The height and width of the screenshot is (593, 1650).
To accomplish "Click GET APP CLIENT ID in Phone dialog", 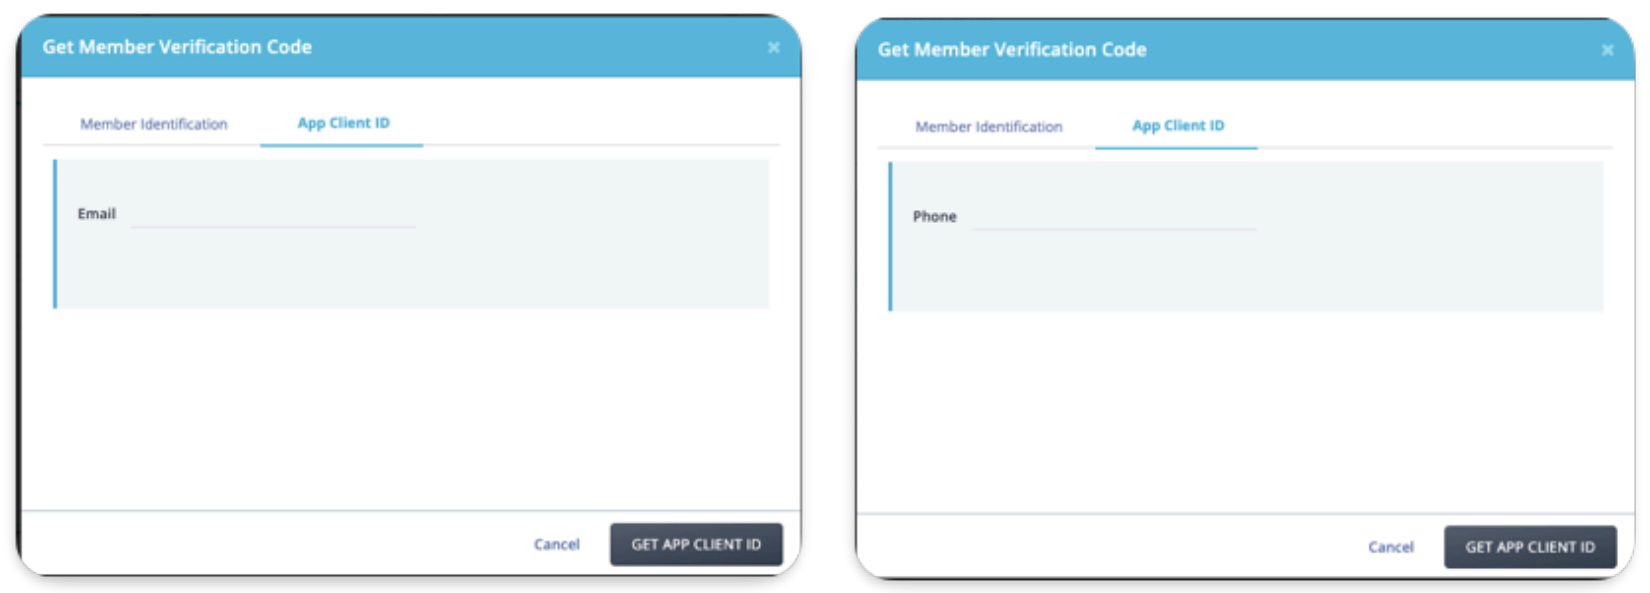I will (1530, 547).
